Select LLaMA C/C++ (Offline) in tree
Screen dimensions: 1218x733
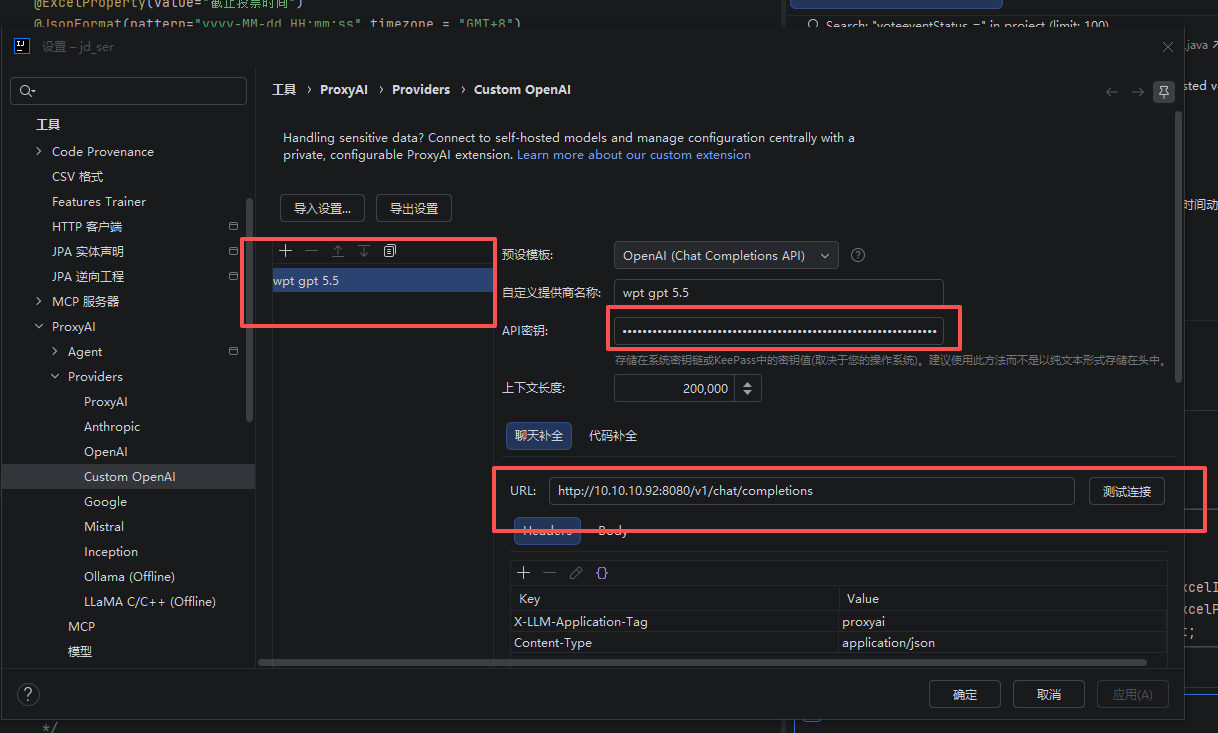click(x=150, y=601)
